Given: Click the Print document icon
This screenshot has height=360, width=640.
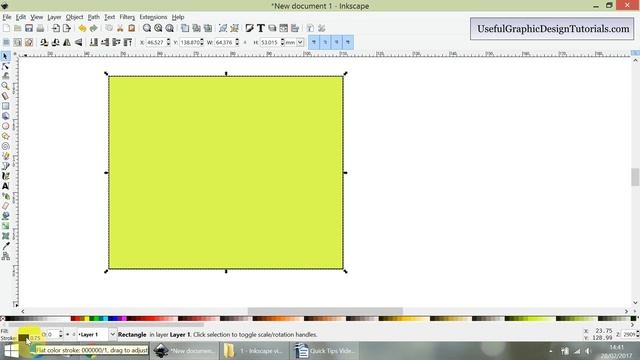Looking at the screenshot, I should pos(40,28).
